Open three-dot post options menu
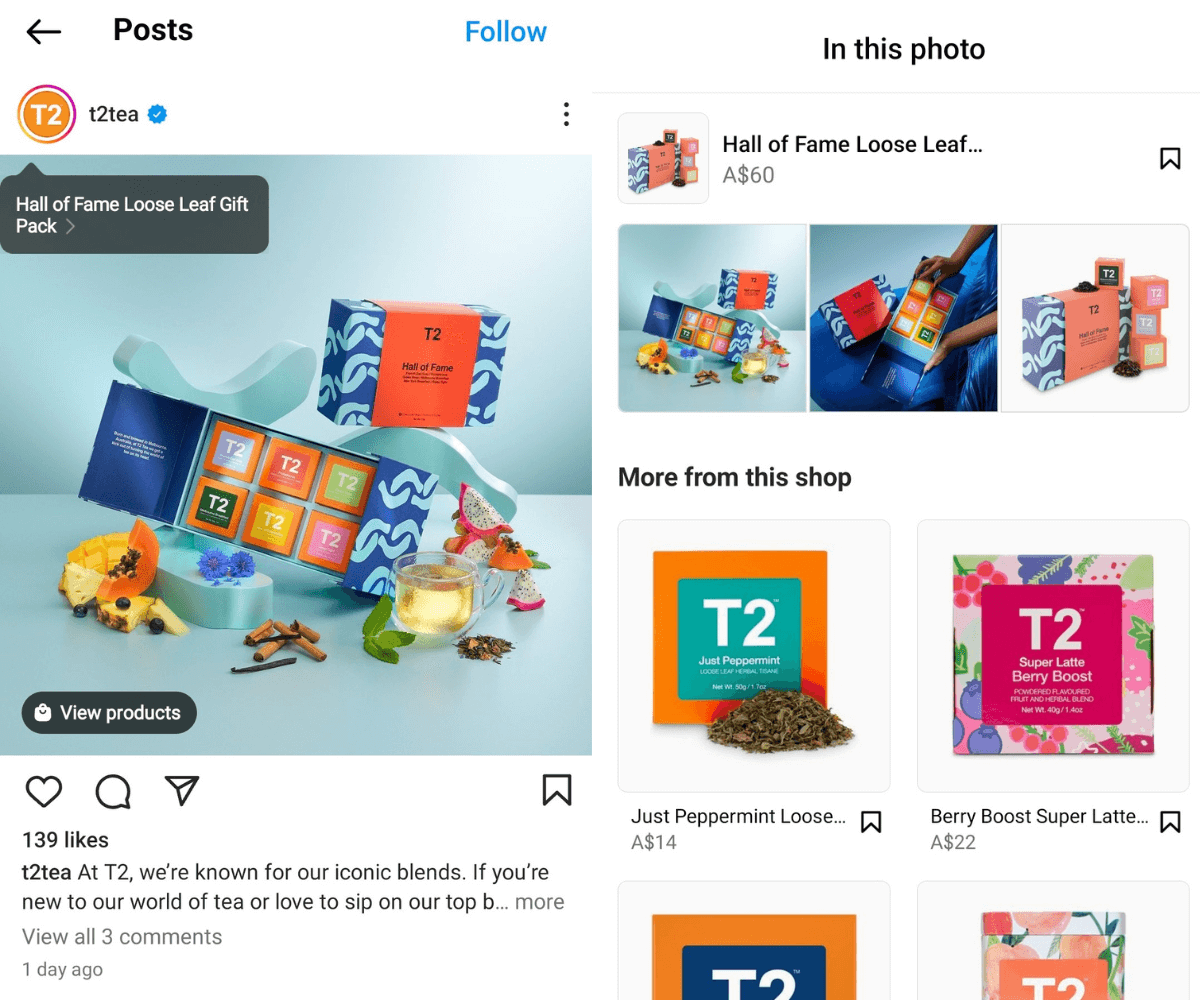 click(x=566, y=114)
